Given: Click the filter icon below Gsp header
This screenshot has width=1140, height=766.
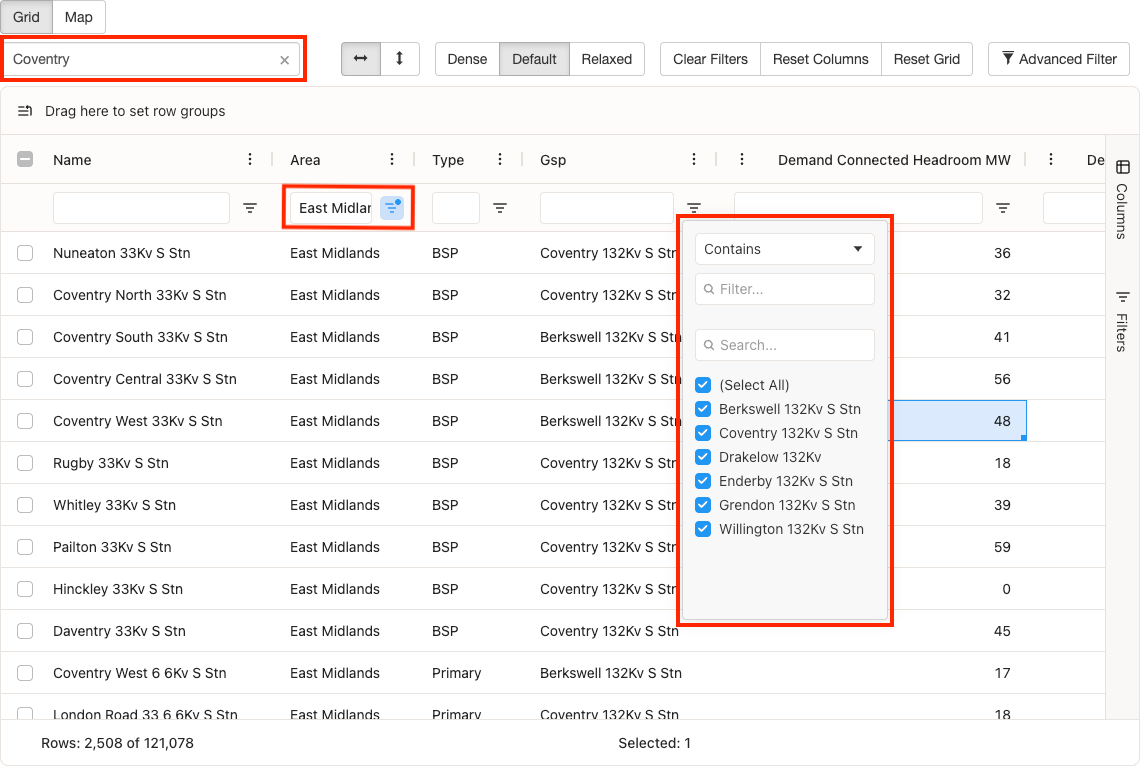Looking at the screenshot, I should point(694,207).
